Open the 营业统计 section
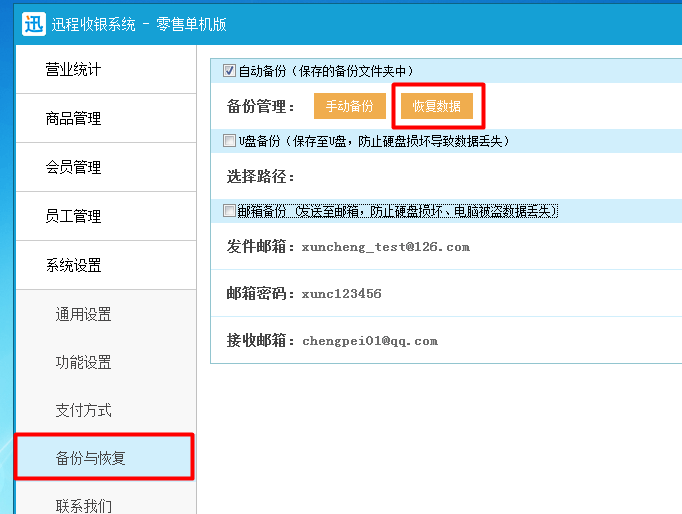Screen dimensions: 682x514 (x=73, y=70)
